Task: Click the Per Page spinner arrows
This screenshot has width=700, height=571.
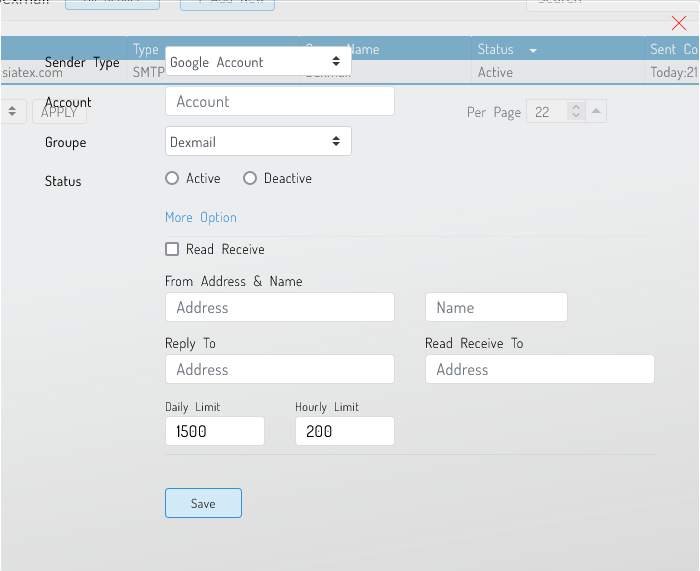Action: coord(575,112)
